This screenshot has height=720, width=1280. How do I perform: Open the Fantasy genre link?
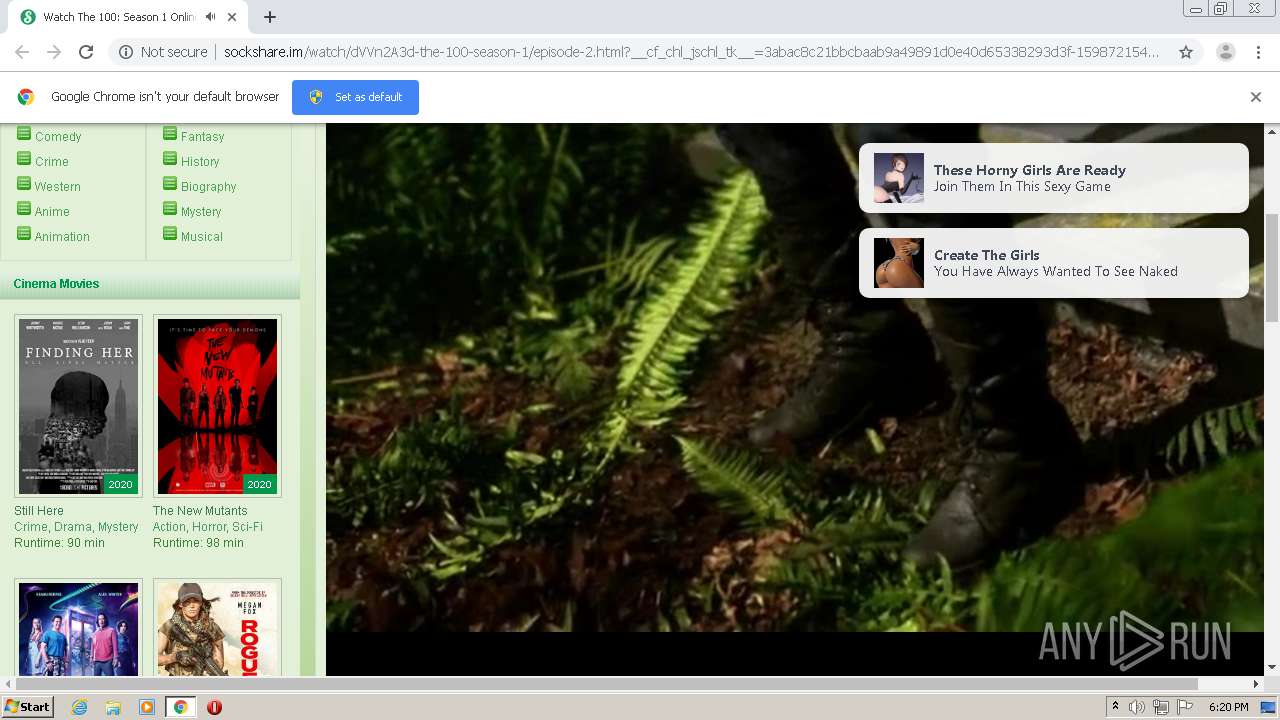[x=202, y=137]
